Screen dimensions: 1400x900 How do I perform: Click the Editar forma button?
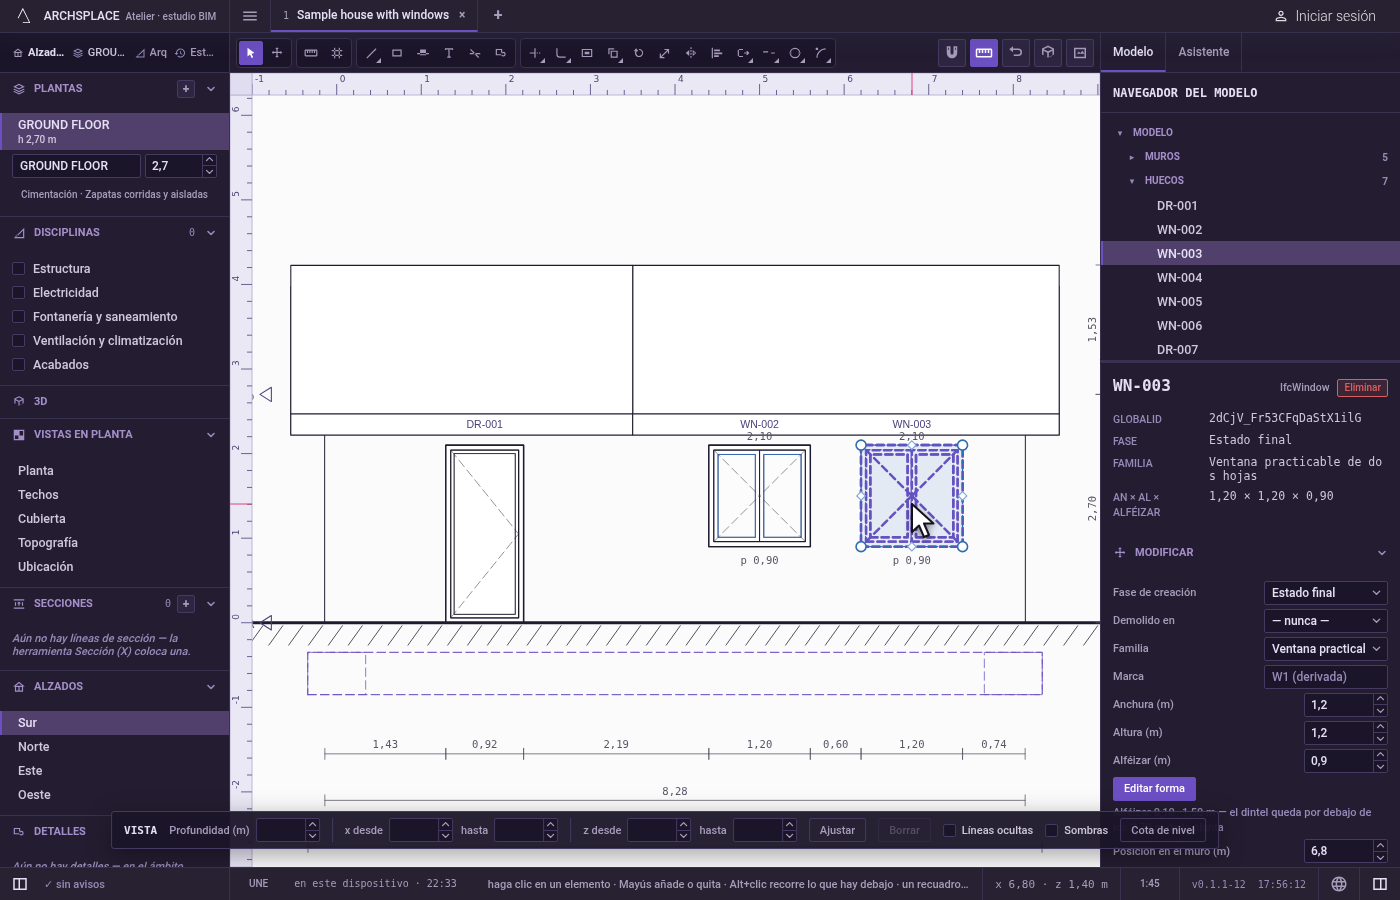point(1154,789)
